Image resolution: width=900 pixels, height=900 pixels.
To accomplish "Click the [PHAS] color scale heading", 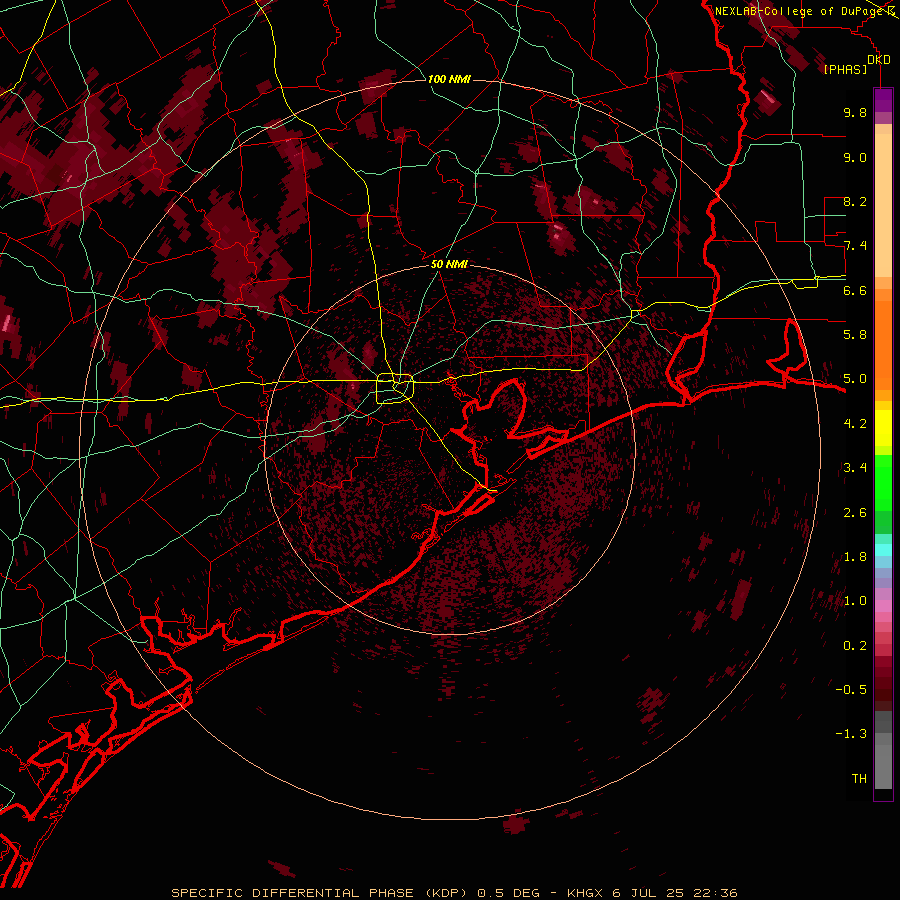I will pos(845,70).
